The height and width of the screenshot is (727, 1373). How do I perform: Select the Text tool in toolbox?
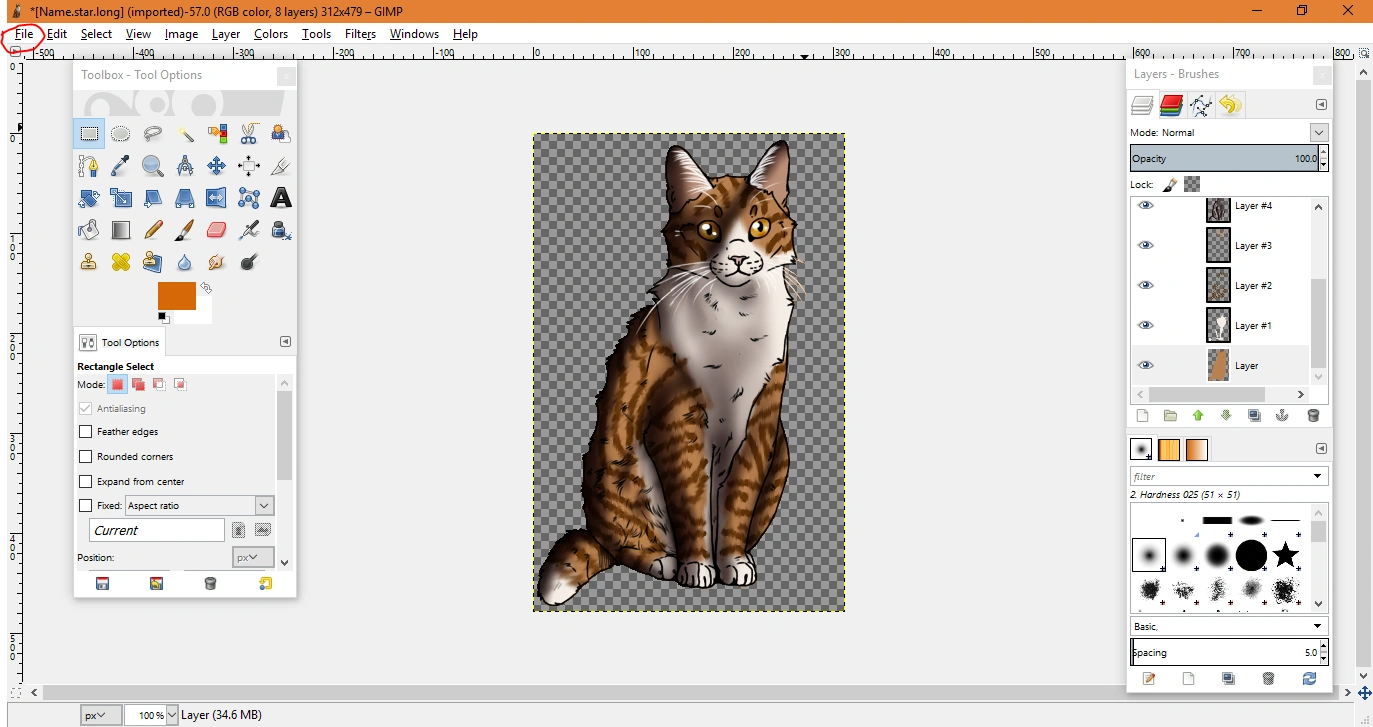pyautogui.click(x=281, y=198)
